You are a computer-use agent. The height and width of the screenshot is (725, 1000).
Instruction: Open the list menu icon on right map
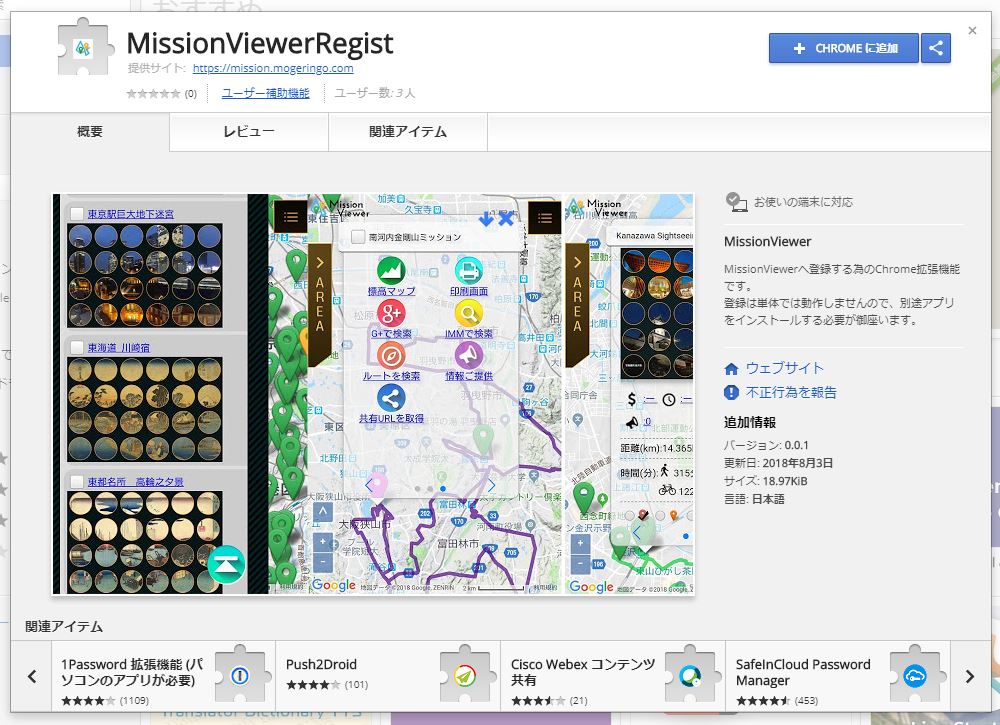coord(545,217)
